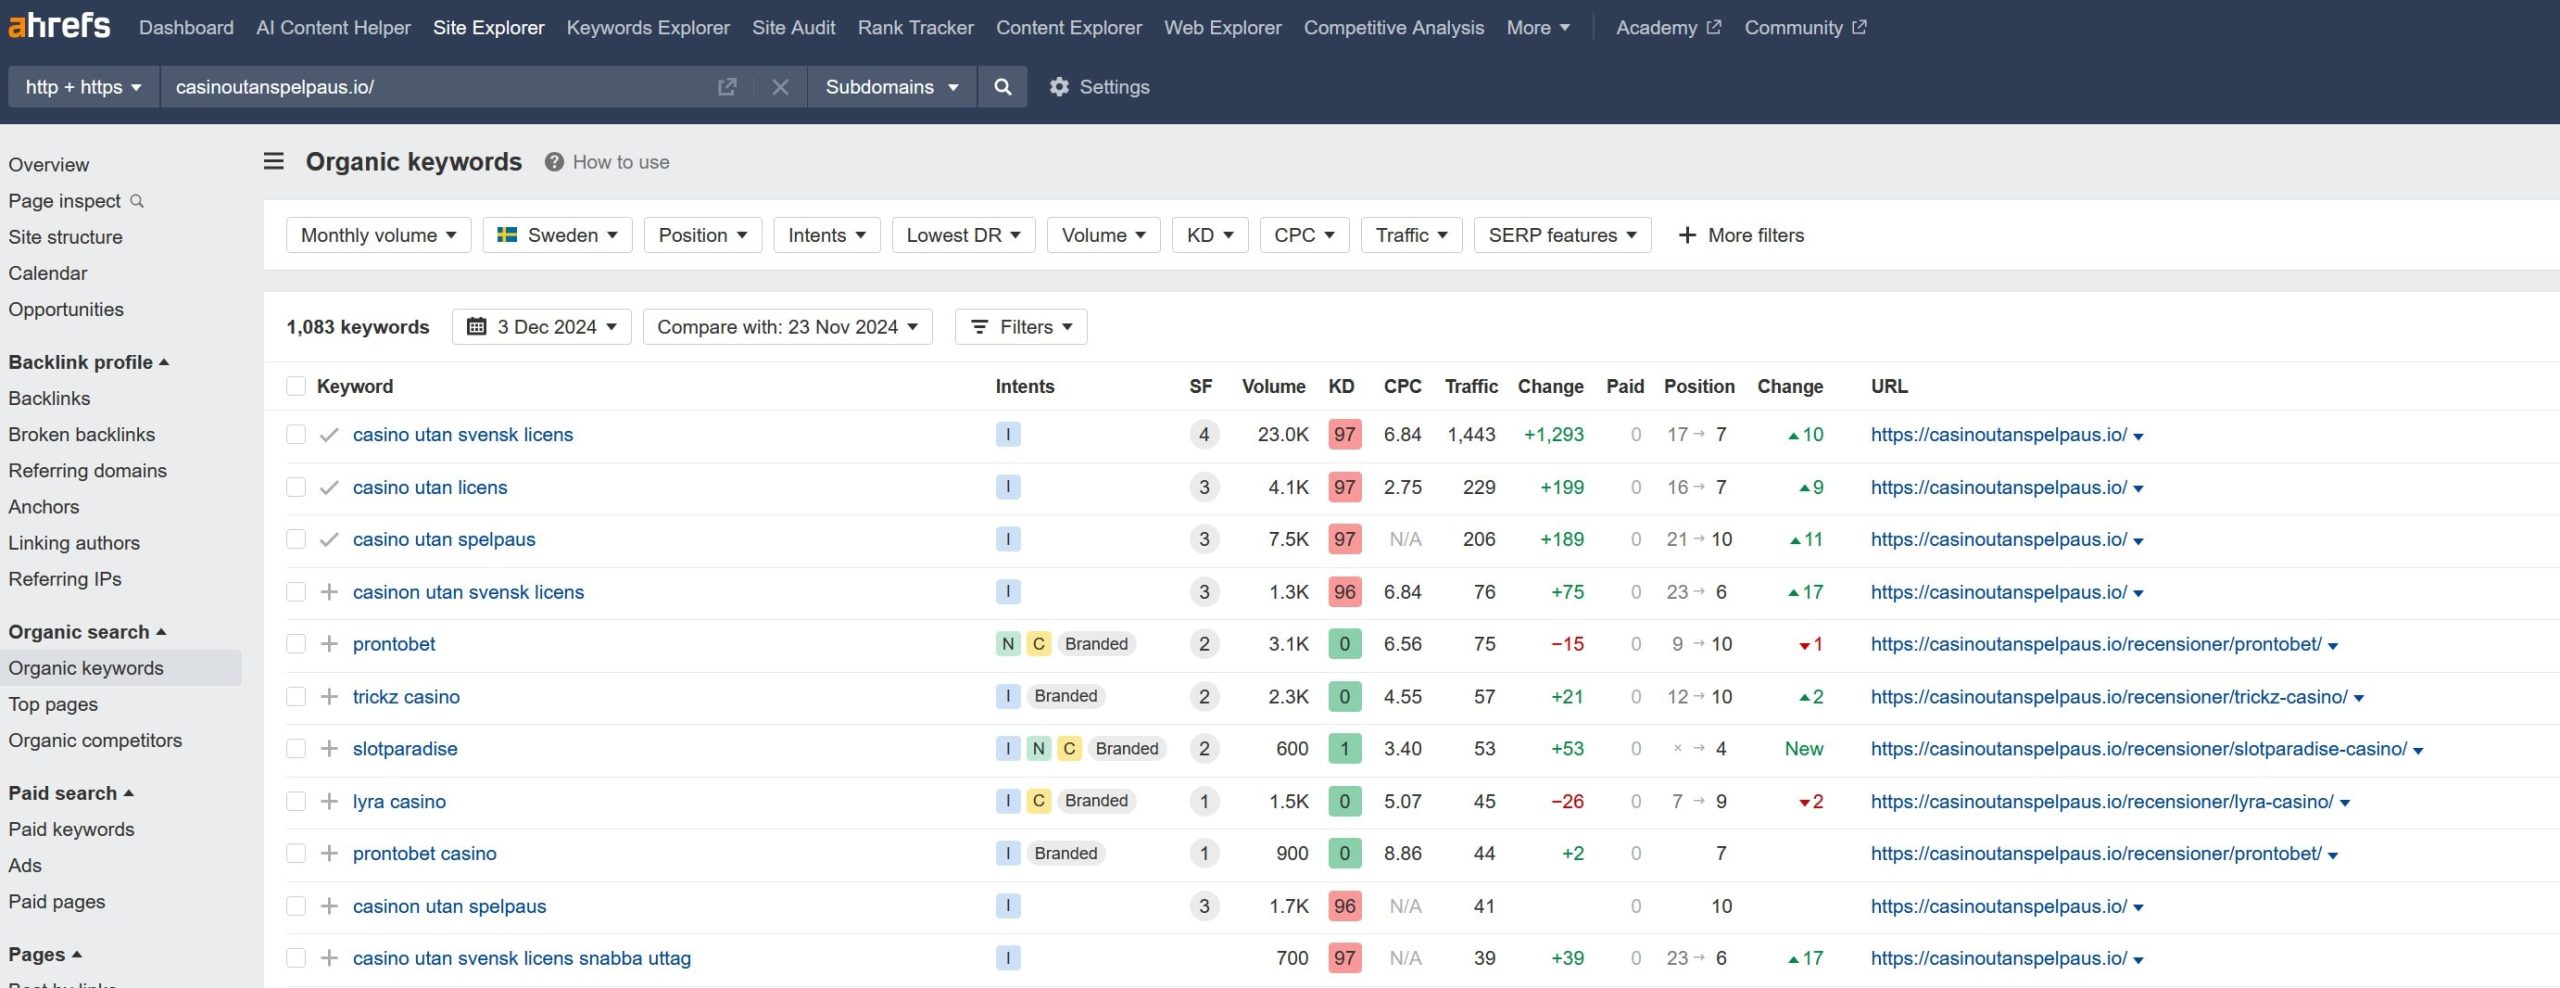Click the Page inspect magnifier icon

137,201
